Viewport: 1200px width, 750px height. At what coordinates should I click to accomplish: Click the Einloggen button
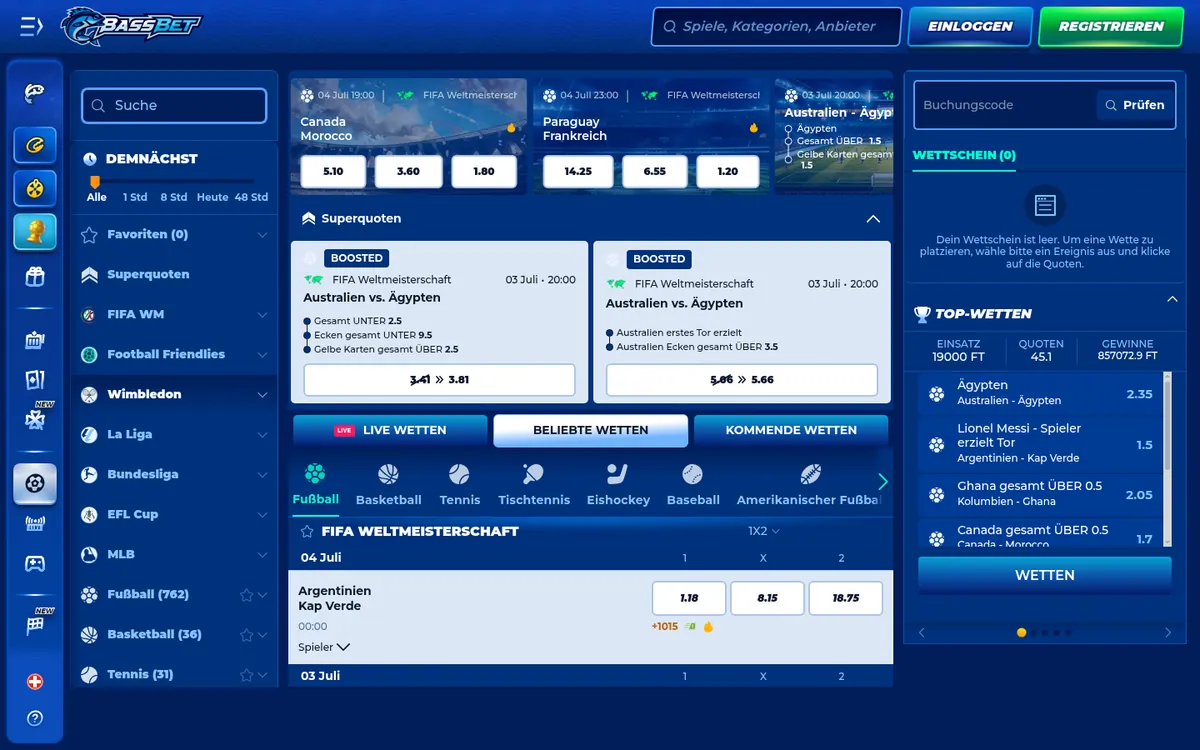[970, 27]
